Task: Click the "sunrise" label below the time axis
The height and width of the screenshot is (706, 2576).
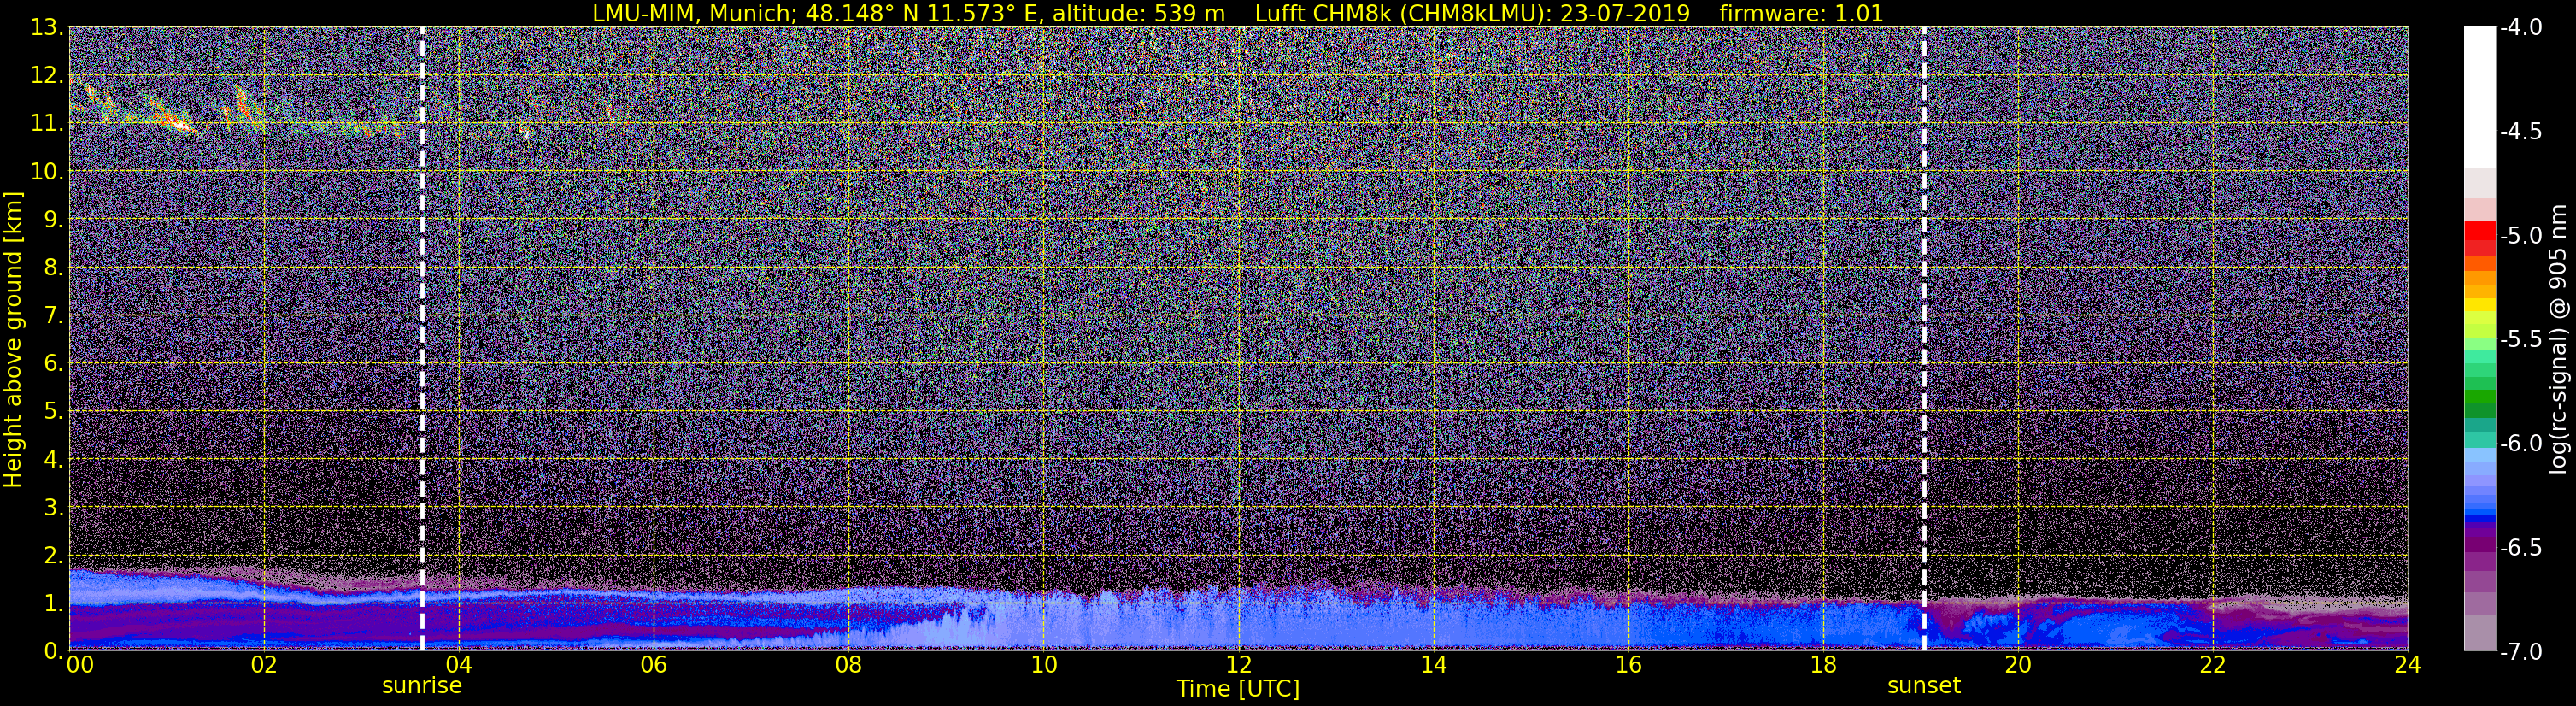Action: click(x=422, y=686)
